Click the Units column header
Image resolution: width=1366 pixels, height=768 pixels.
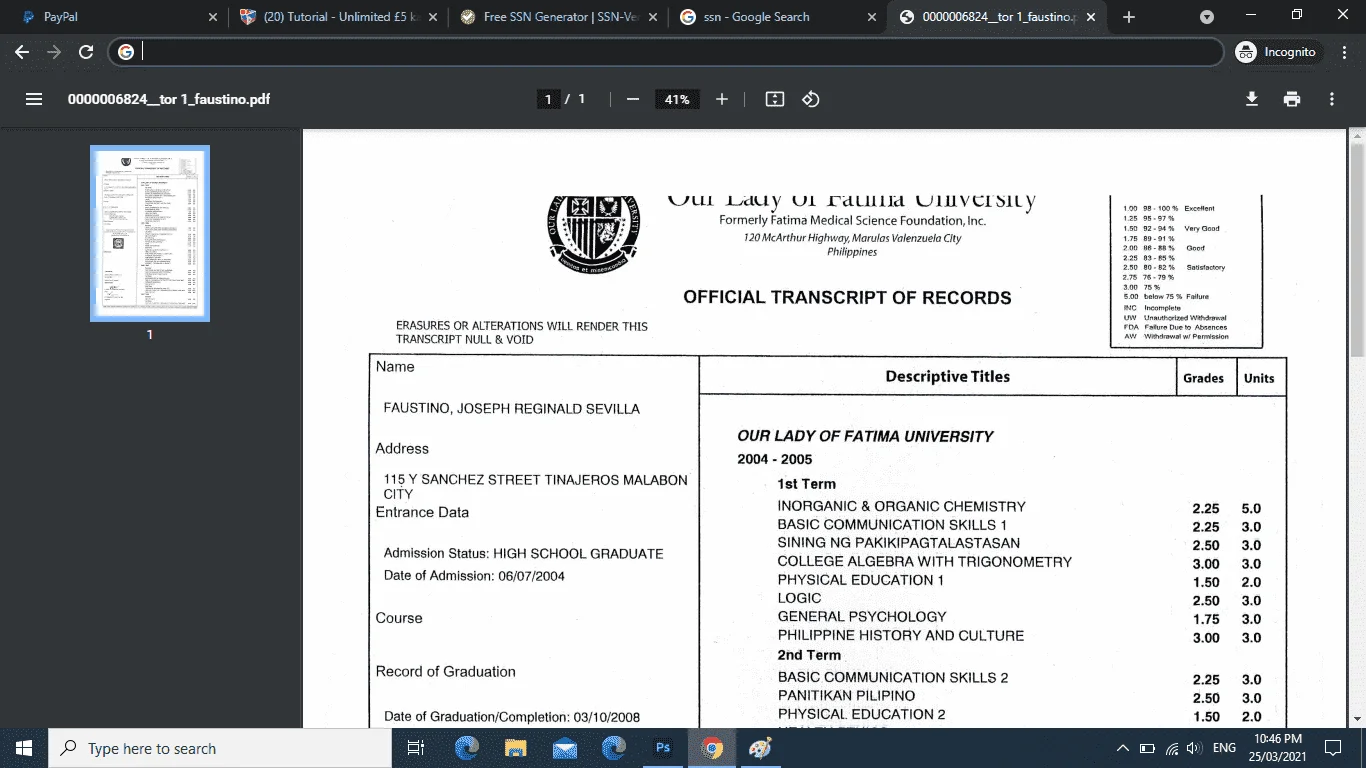click(x=1259, y=378)
